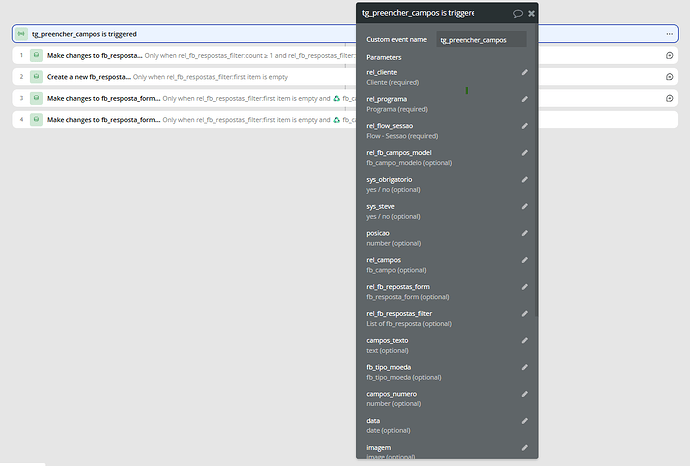Viewport: 690px width, 466px height.
Task: Select the tg_preencher_campos is triggered event row
Action: (345, 34)
